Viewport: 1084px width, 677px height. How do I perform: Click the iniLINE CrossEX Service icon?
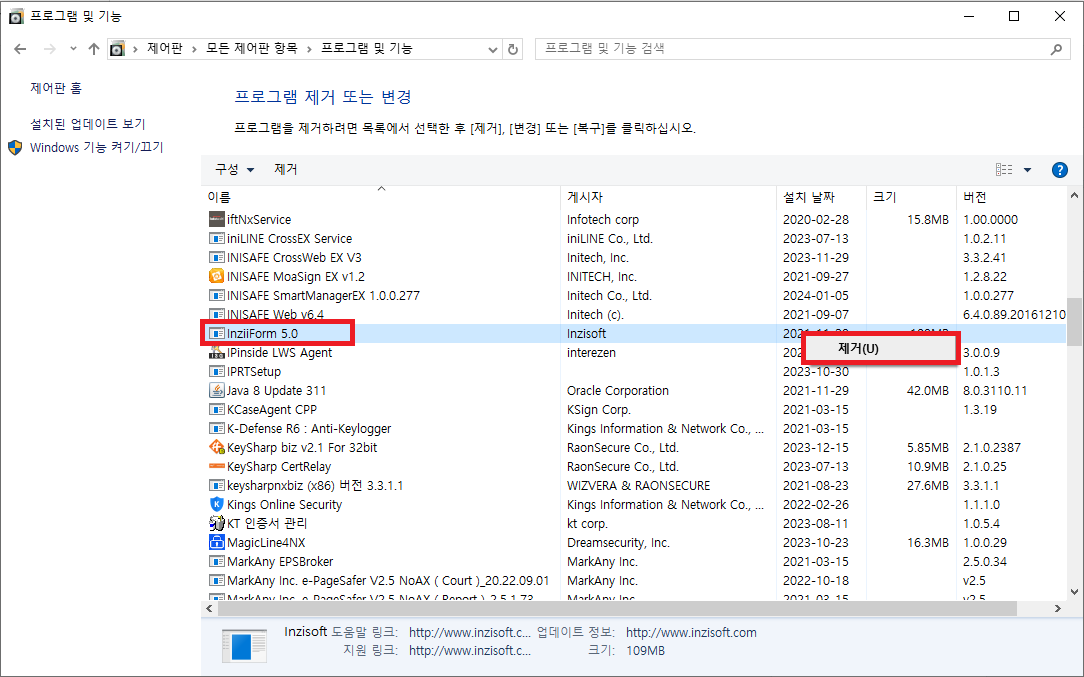tap(216, 239)
